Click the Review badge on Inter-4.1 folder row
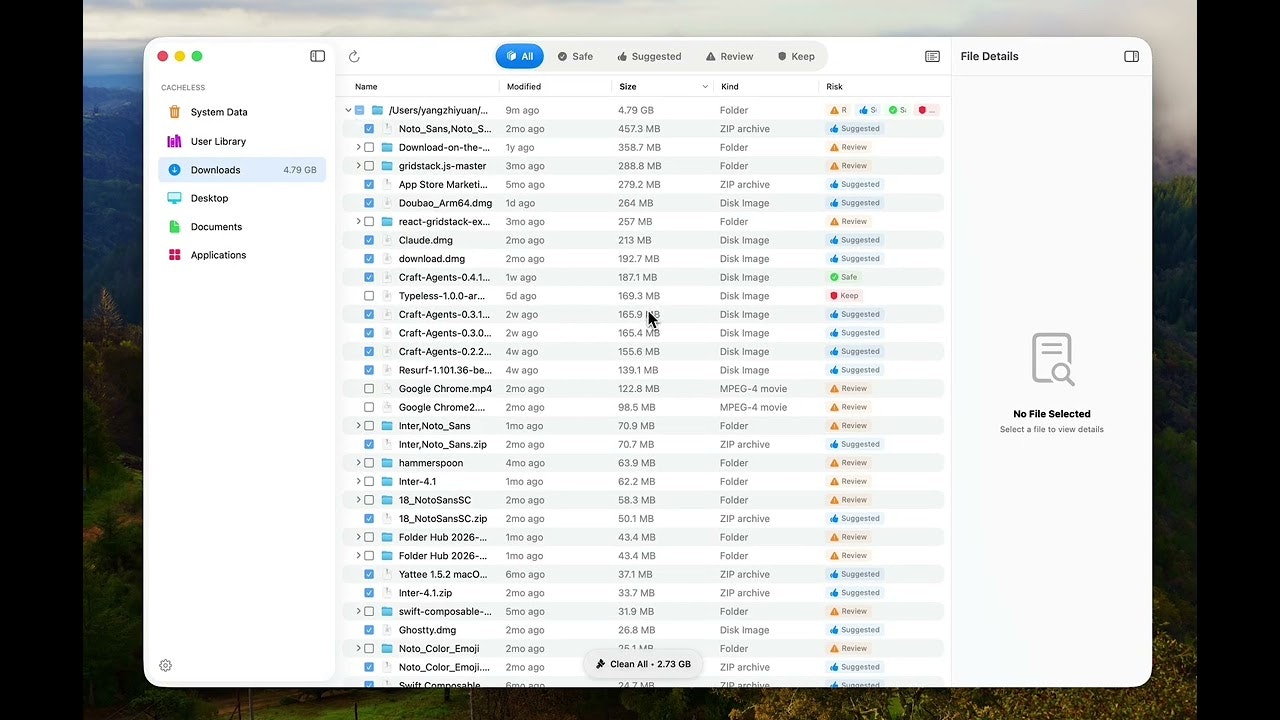Image resolution: width=1280 pixels, height=720 pixels. click(x=848, y=482)
